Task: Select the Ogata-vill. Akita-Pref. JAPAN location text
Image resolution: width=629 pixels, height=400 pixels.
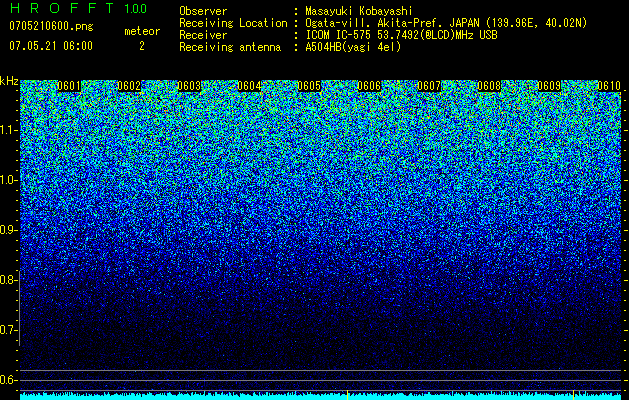Action: (x=446, y=23)
